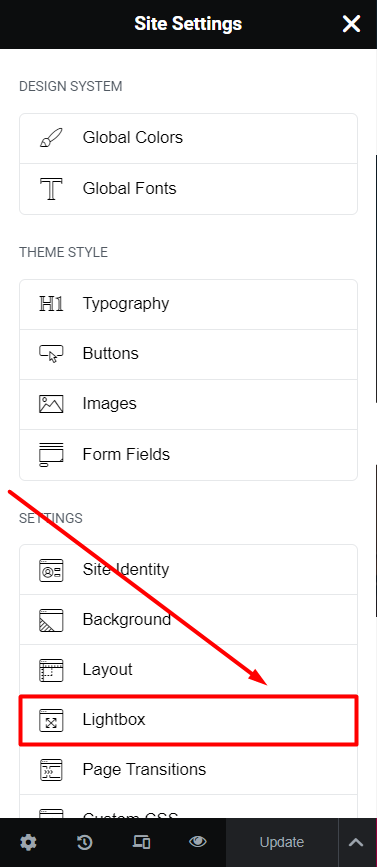Click the Lightbox expand icon
Image resolution: width=377 pixels, height=867 pixels.
[x=51, y=720]
